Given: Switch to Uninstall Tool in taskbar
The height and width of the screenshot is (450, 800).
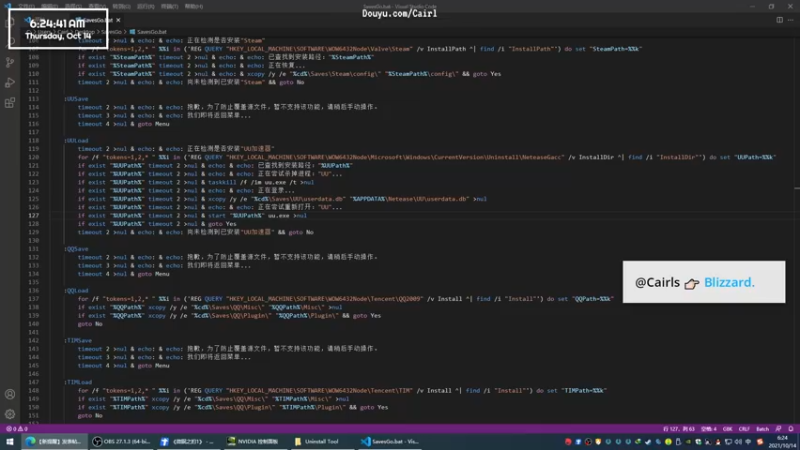Looking at the screenshot, I should pyautogui.click(x=321, y=442).
